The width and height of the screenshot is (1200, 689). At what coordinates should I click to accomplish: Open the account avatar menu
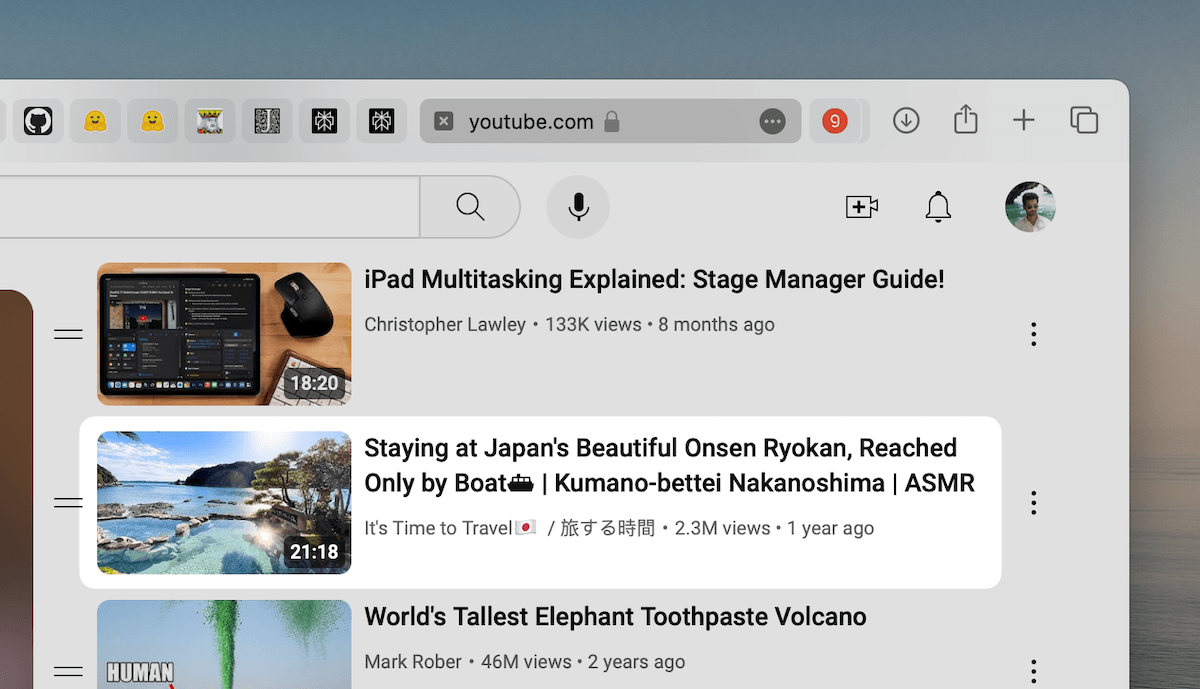click(1030, 207)
